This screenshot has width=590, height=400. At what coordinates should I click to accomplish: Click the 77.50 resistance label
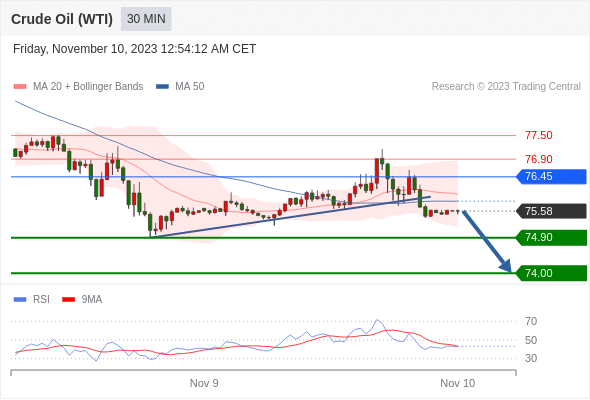539,135
